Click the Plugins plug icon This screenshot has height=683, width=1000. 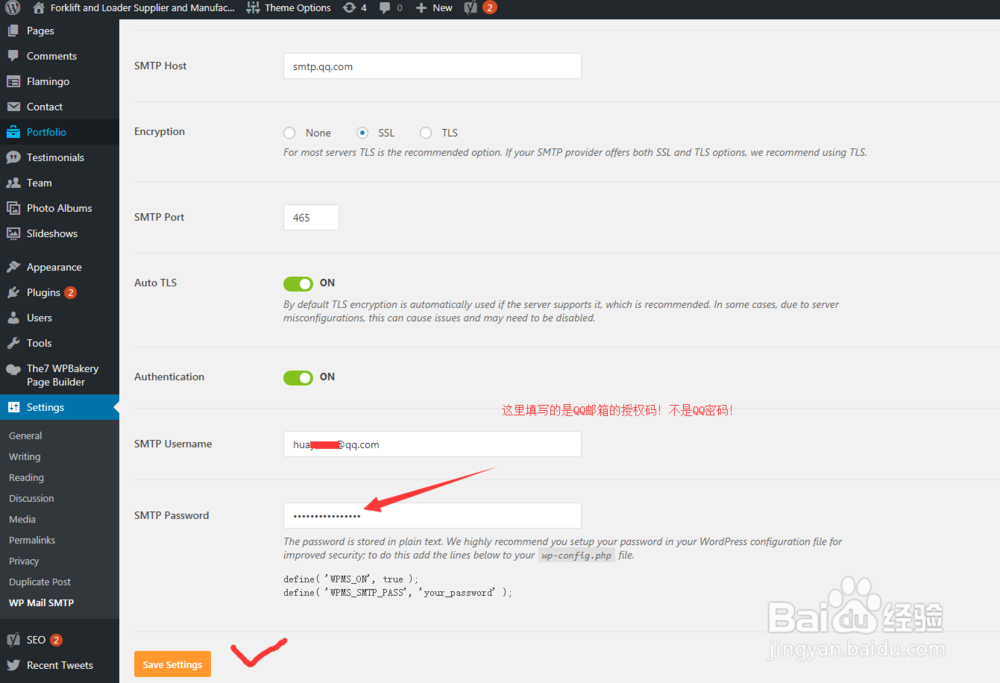(x=13, y=292)
